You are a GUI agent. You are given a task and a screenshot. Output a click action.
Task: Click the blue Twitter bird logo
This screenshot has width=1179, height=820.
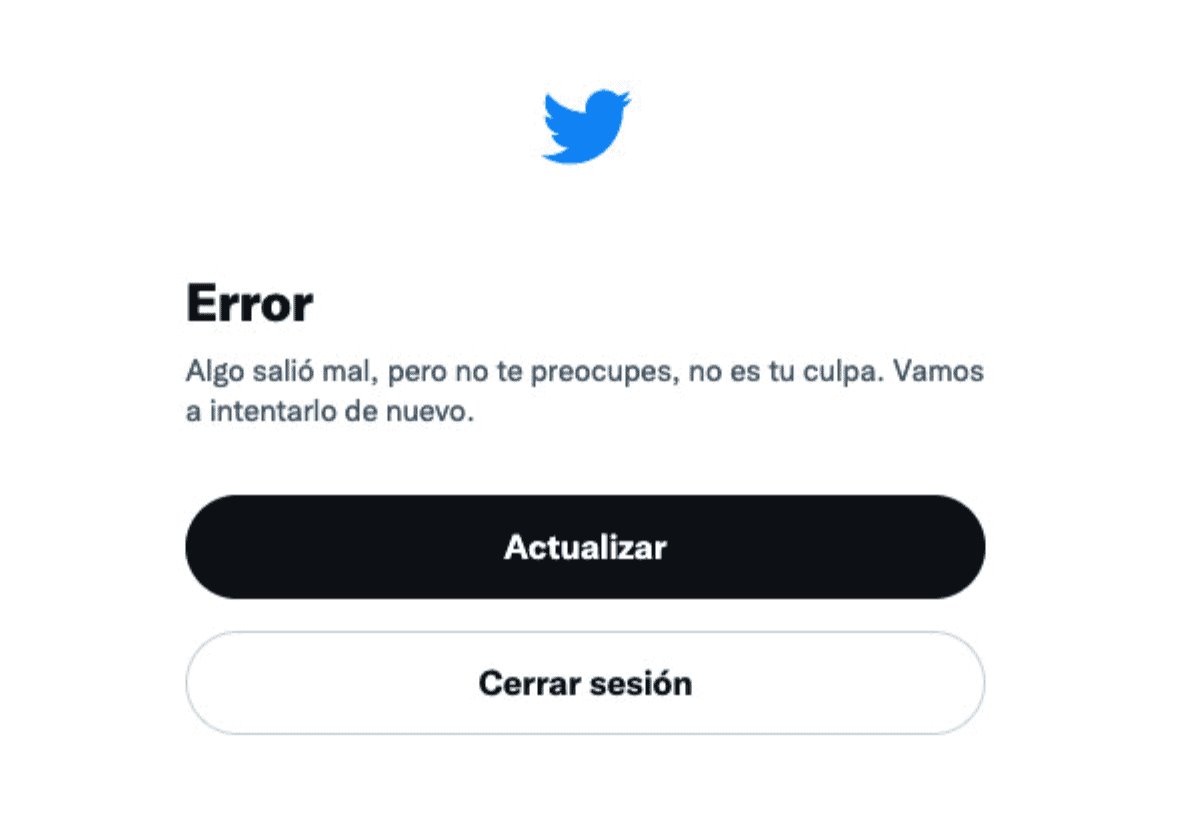[586, 126]
